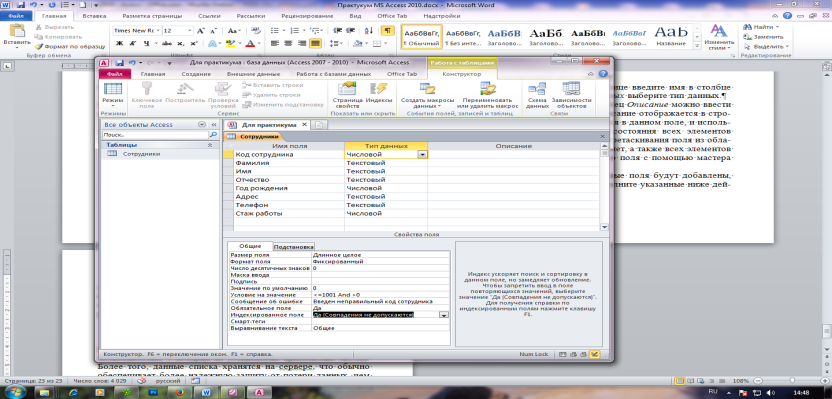Image resolution: width=832 pixels, height=399 pixels.
Task: Collapse the Access navigation pane
Action: [x=215, y=124]
